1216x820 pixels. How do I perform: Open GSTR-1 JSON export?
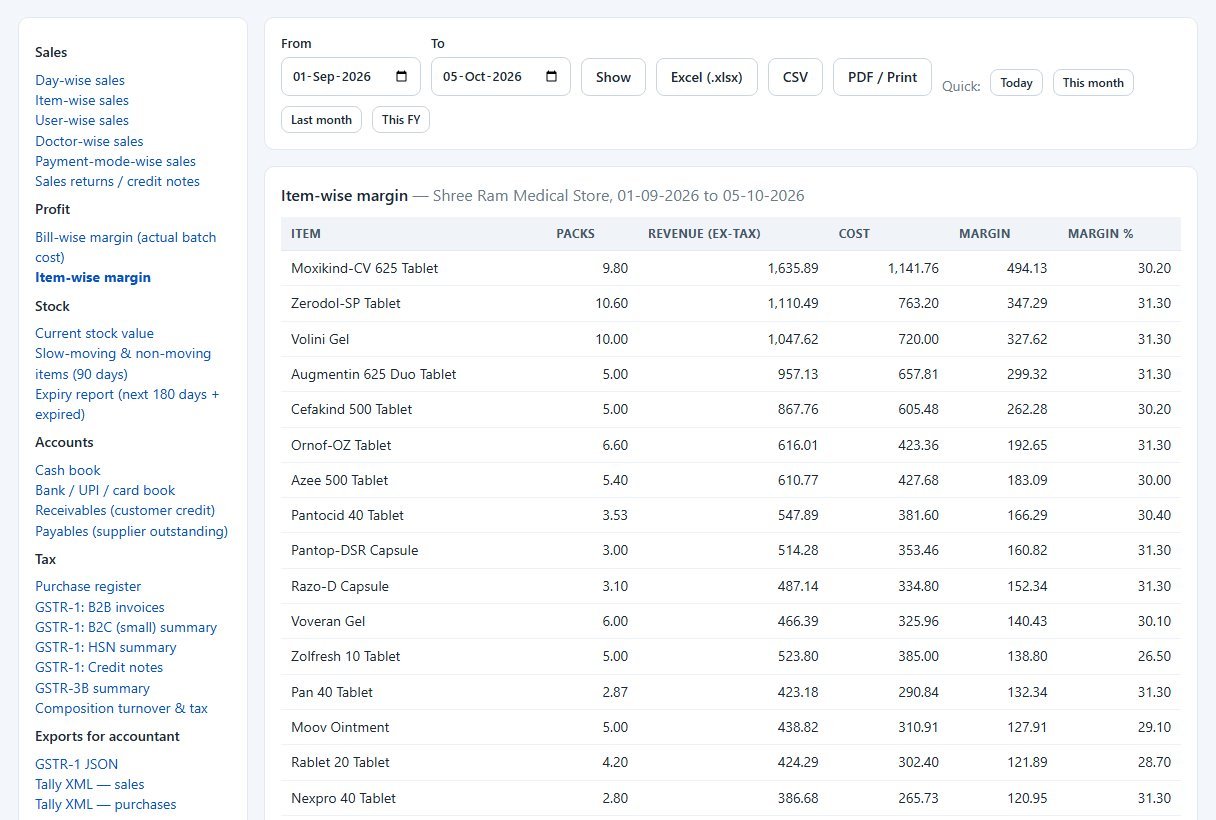tap(77, 764)
